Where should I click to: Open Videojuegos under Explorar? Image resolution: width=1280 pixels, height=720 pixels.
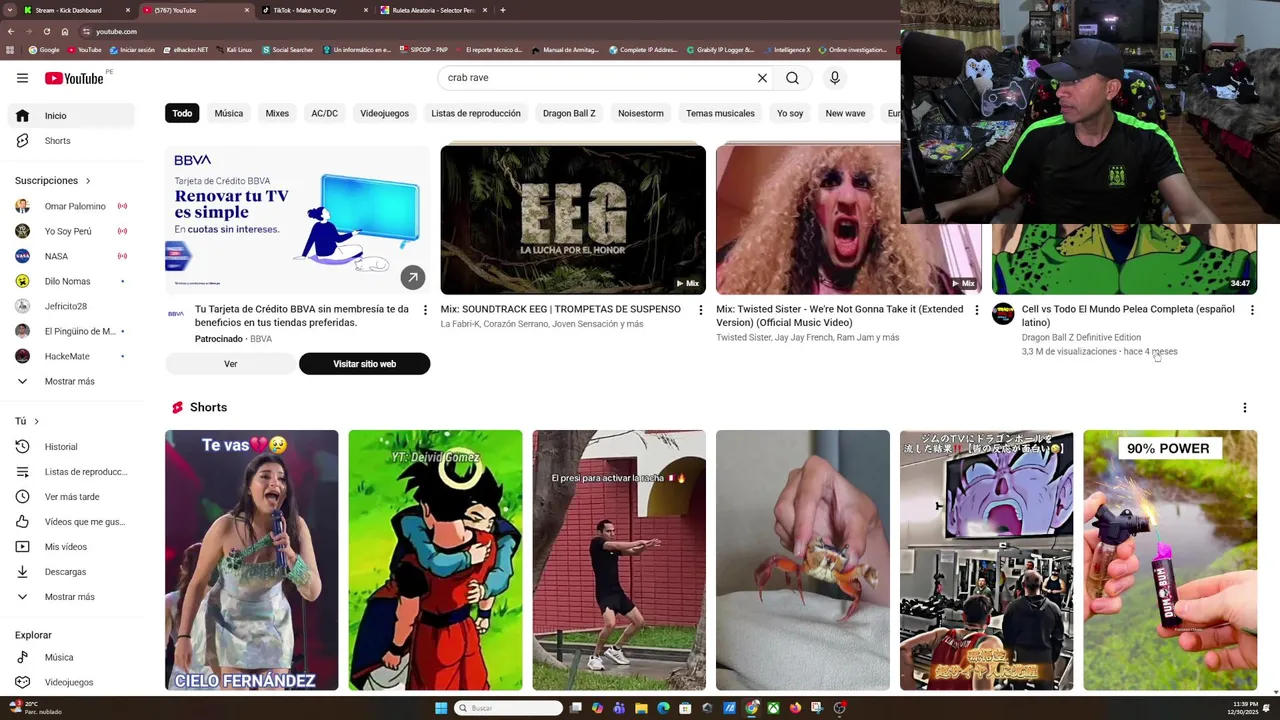tap(70, 682)
